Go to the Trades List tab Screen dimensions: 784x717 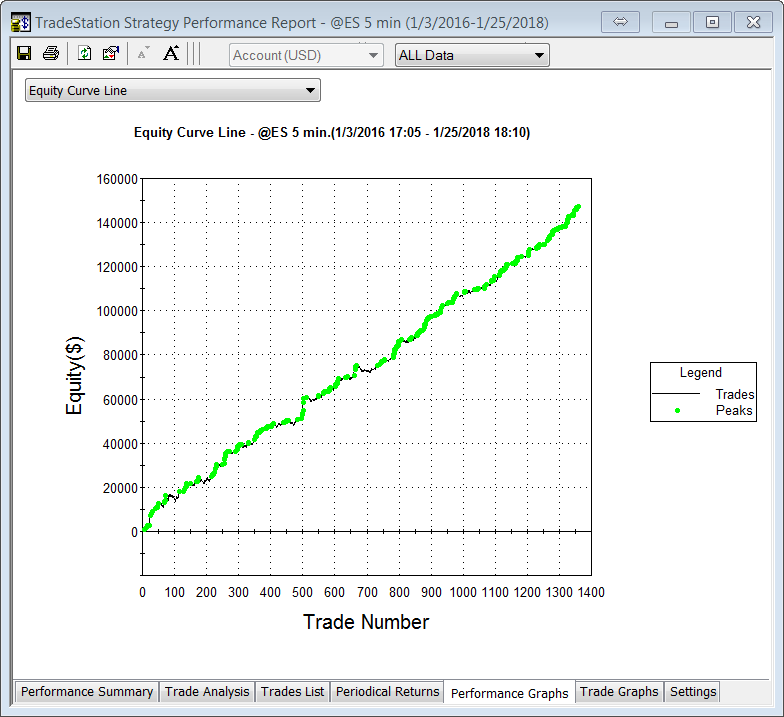[293, 691]
